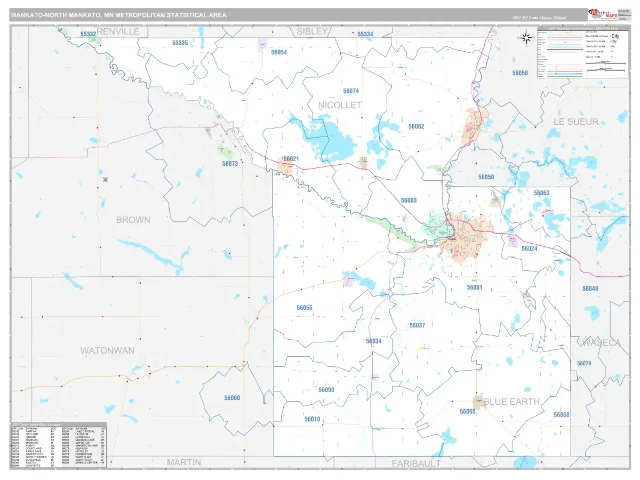Image resolution: width=640 pixels, height=480 pixels.
Task: Select the WATONWAN county label
Action: pos(107,351)
